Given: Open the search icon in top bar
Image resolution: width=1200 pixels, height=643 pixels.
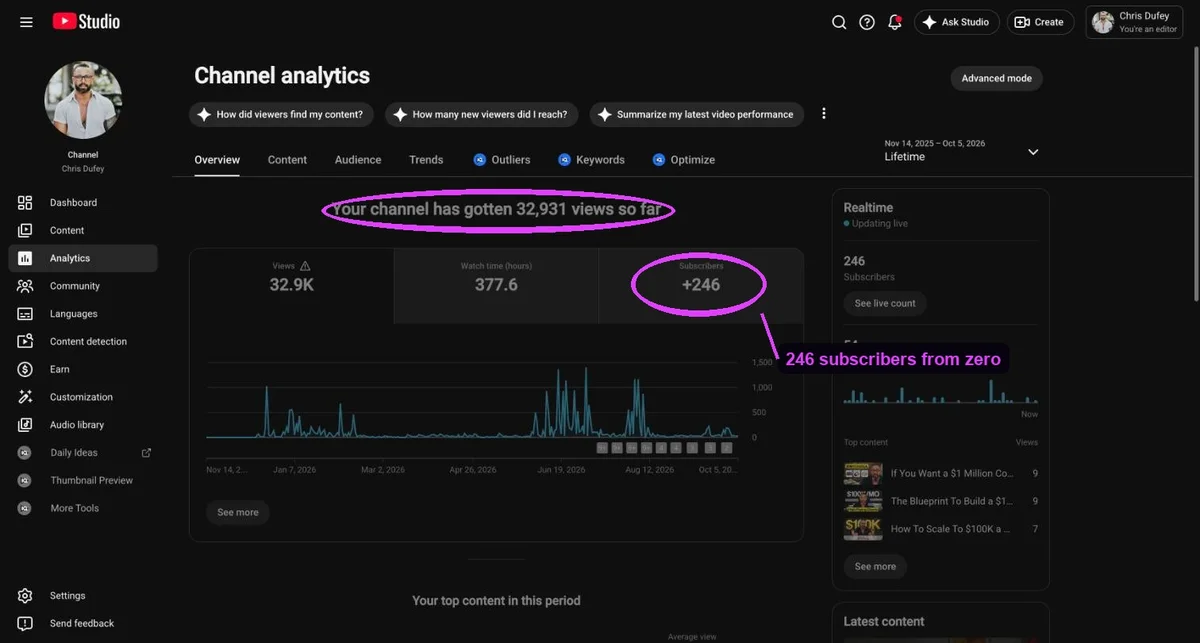Looking at the screenshot, I should click(x=839, y=22).
